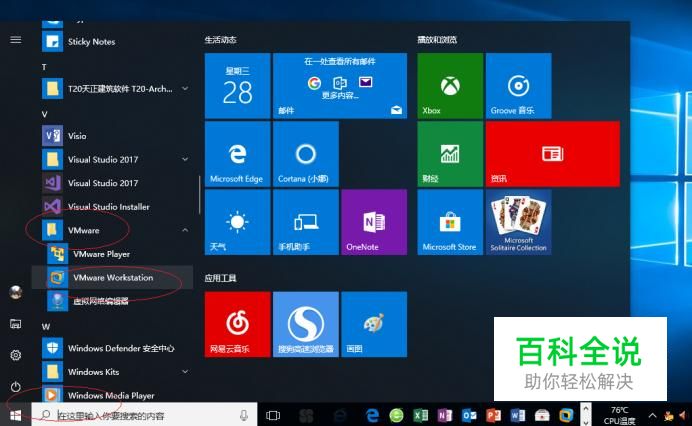Viewport: 692px width, 426px height.
Task: Open Edge from the taskbar
Action: click(373, 415)
